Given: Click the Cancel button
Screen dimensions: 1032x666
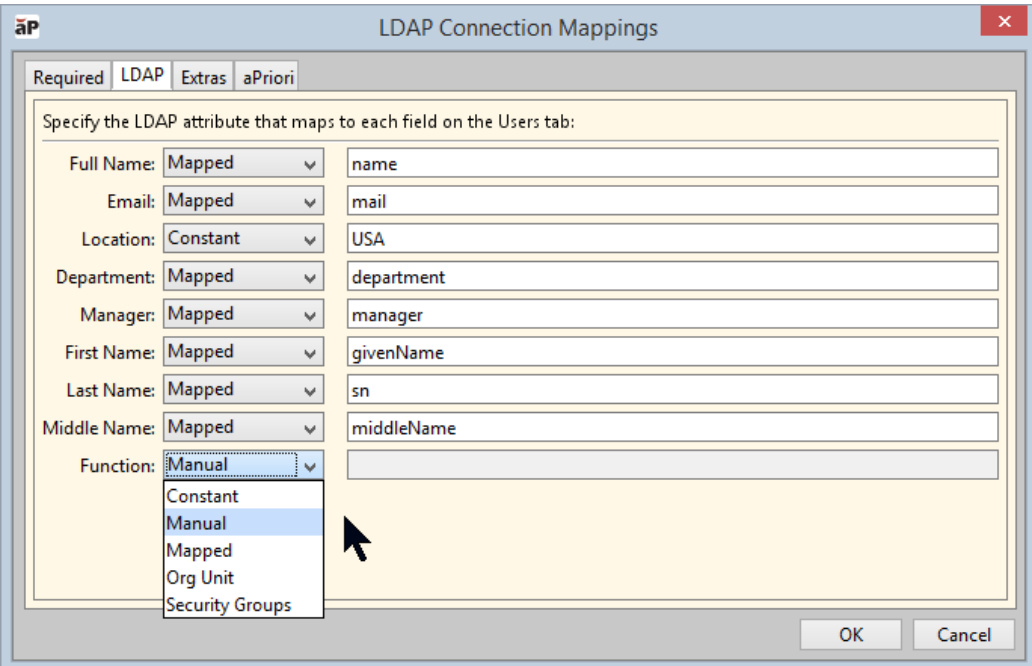Looking at the screenshot, I should [963, 635].
